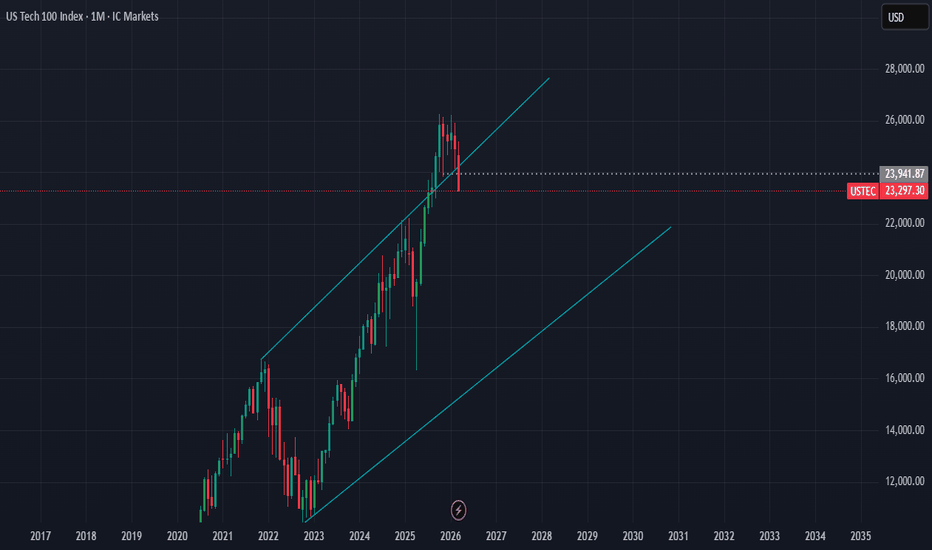932x550 pixels.
Task: Click the red USTEC symbol label
Action: coord(862,191)
